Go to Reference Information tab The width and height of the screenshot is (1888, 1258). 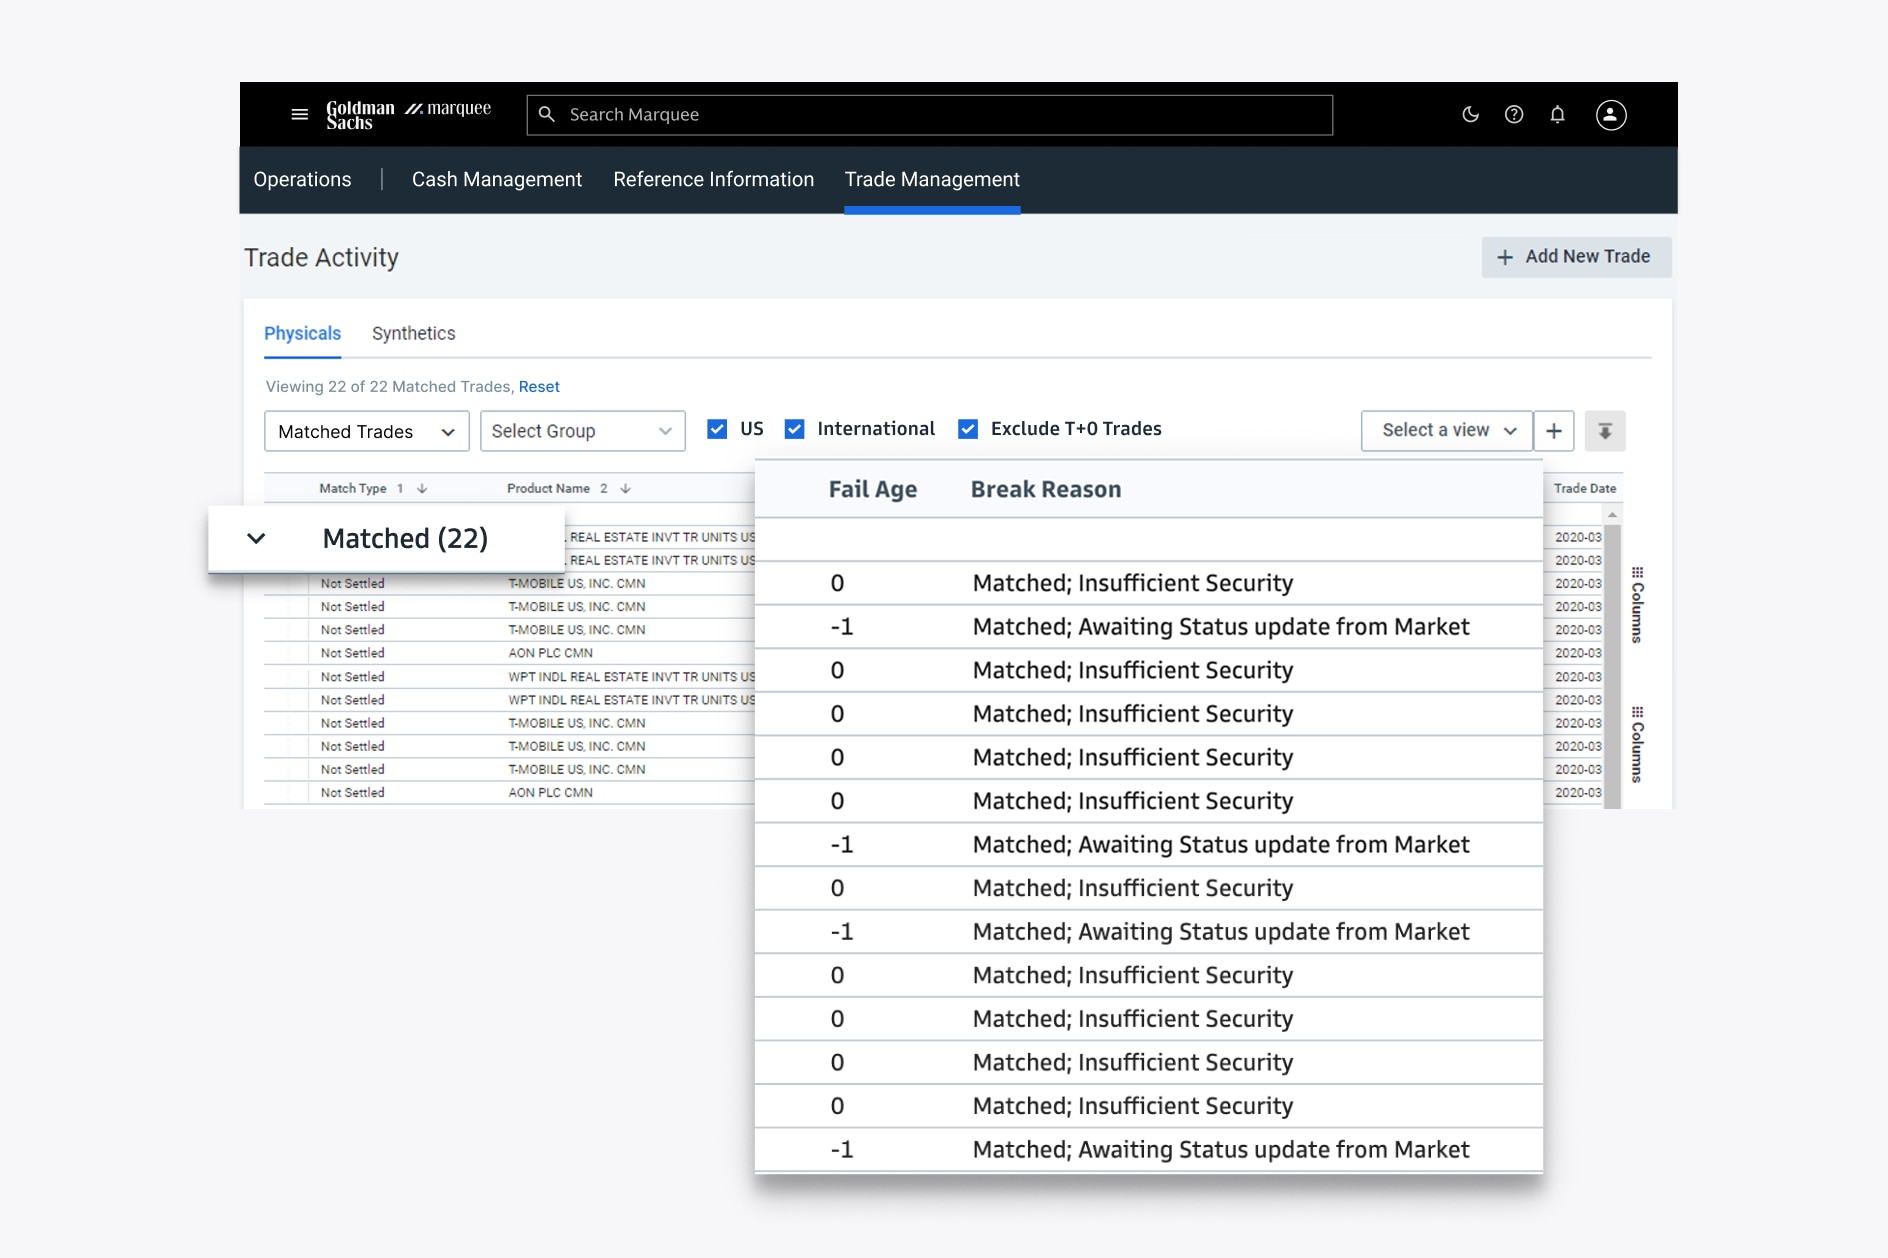click(x=714, y=180)
